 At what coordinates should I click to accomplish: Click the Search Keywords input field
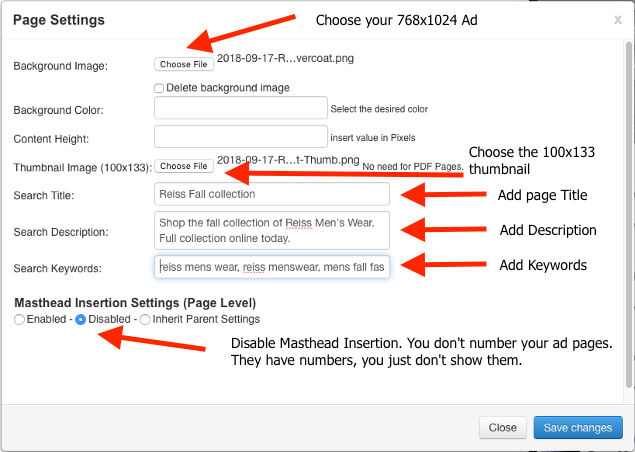click(x=272, y=267)
